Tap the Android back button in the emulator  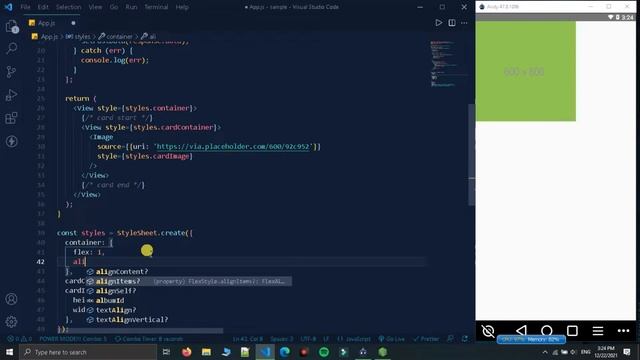(x=521, y=331)
